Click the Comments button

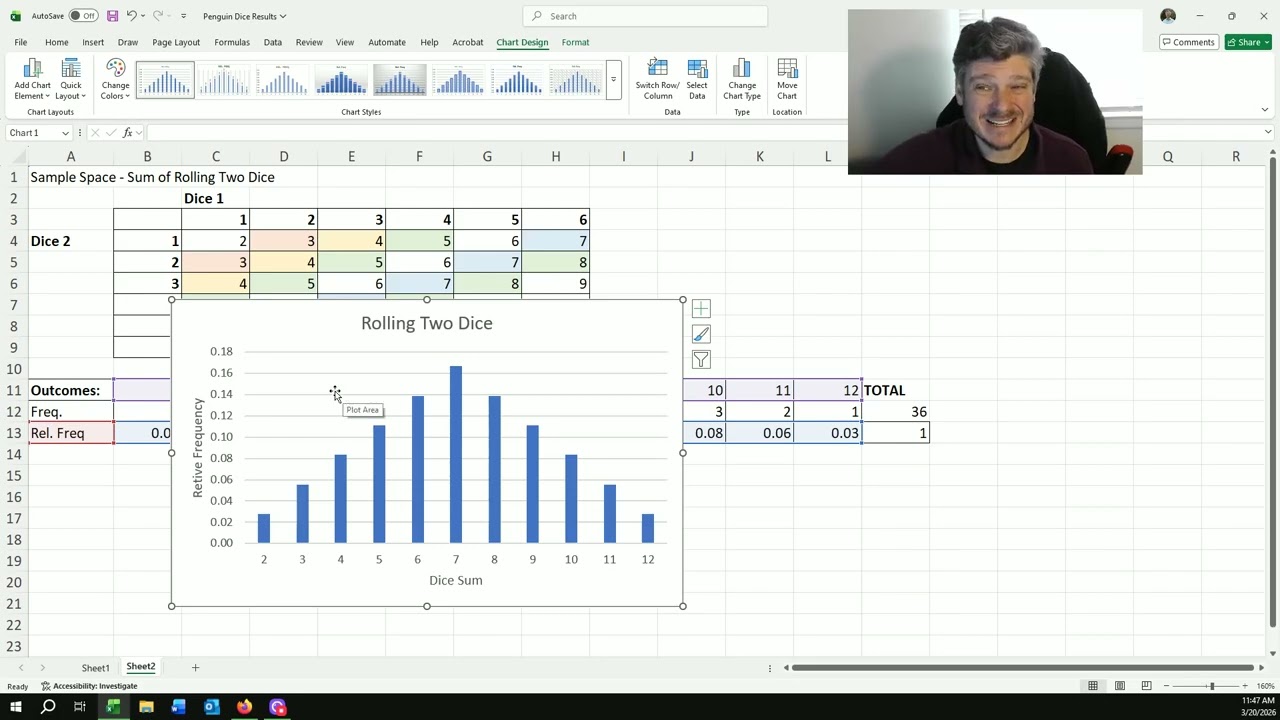(x=1188, y=42)
